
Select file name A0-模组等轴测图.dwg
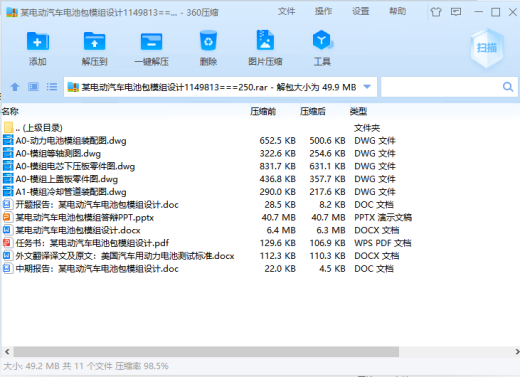[58, 153]
